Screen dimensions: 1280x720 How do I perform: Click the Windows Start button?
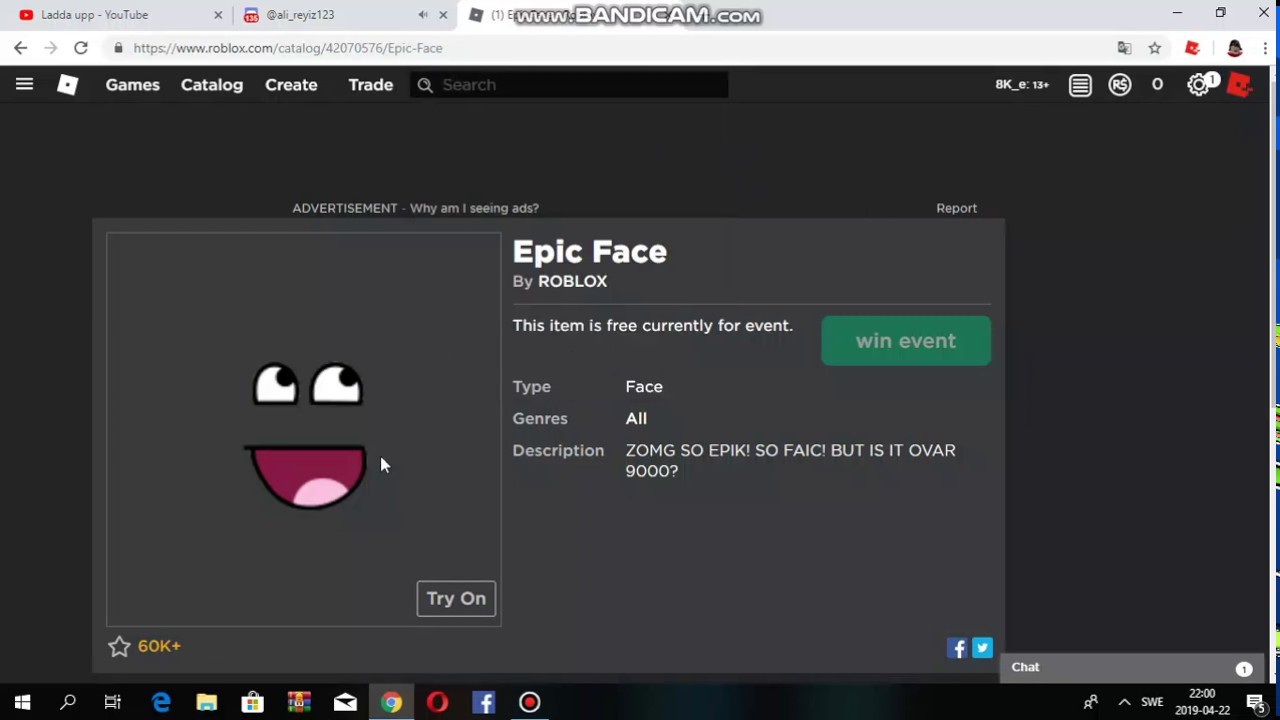pos(22,703)
